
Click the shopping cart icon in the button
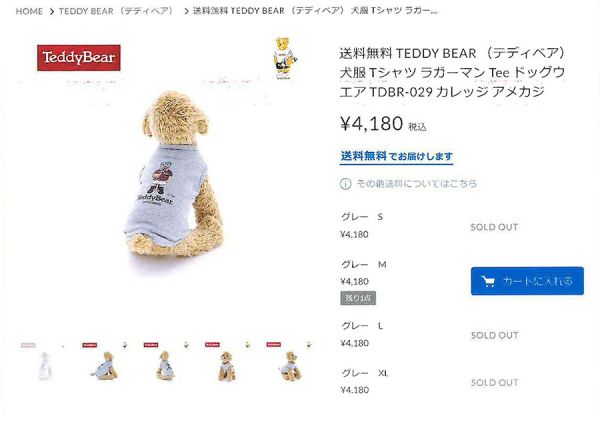point(488,282)
